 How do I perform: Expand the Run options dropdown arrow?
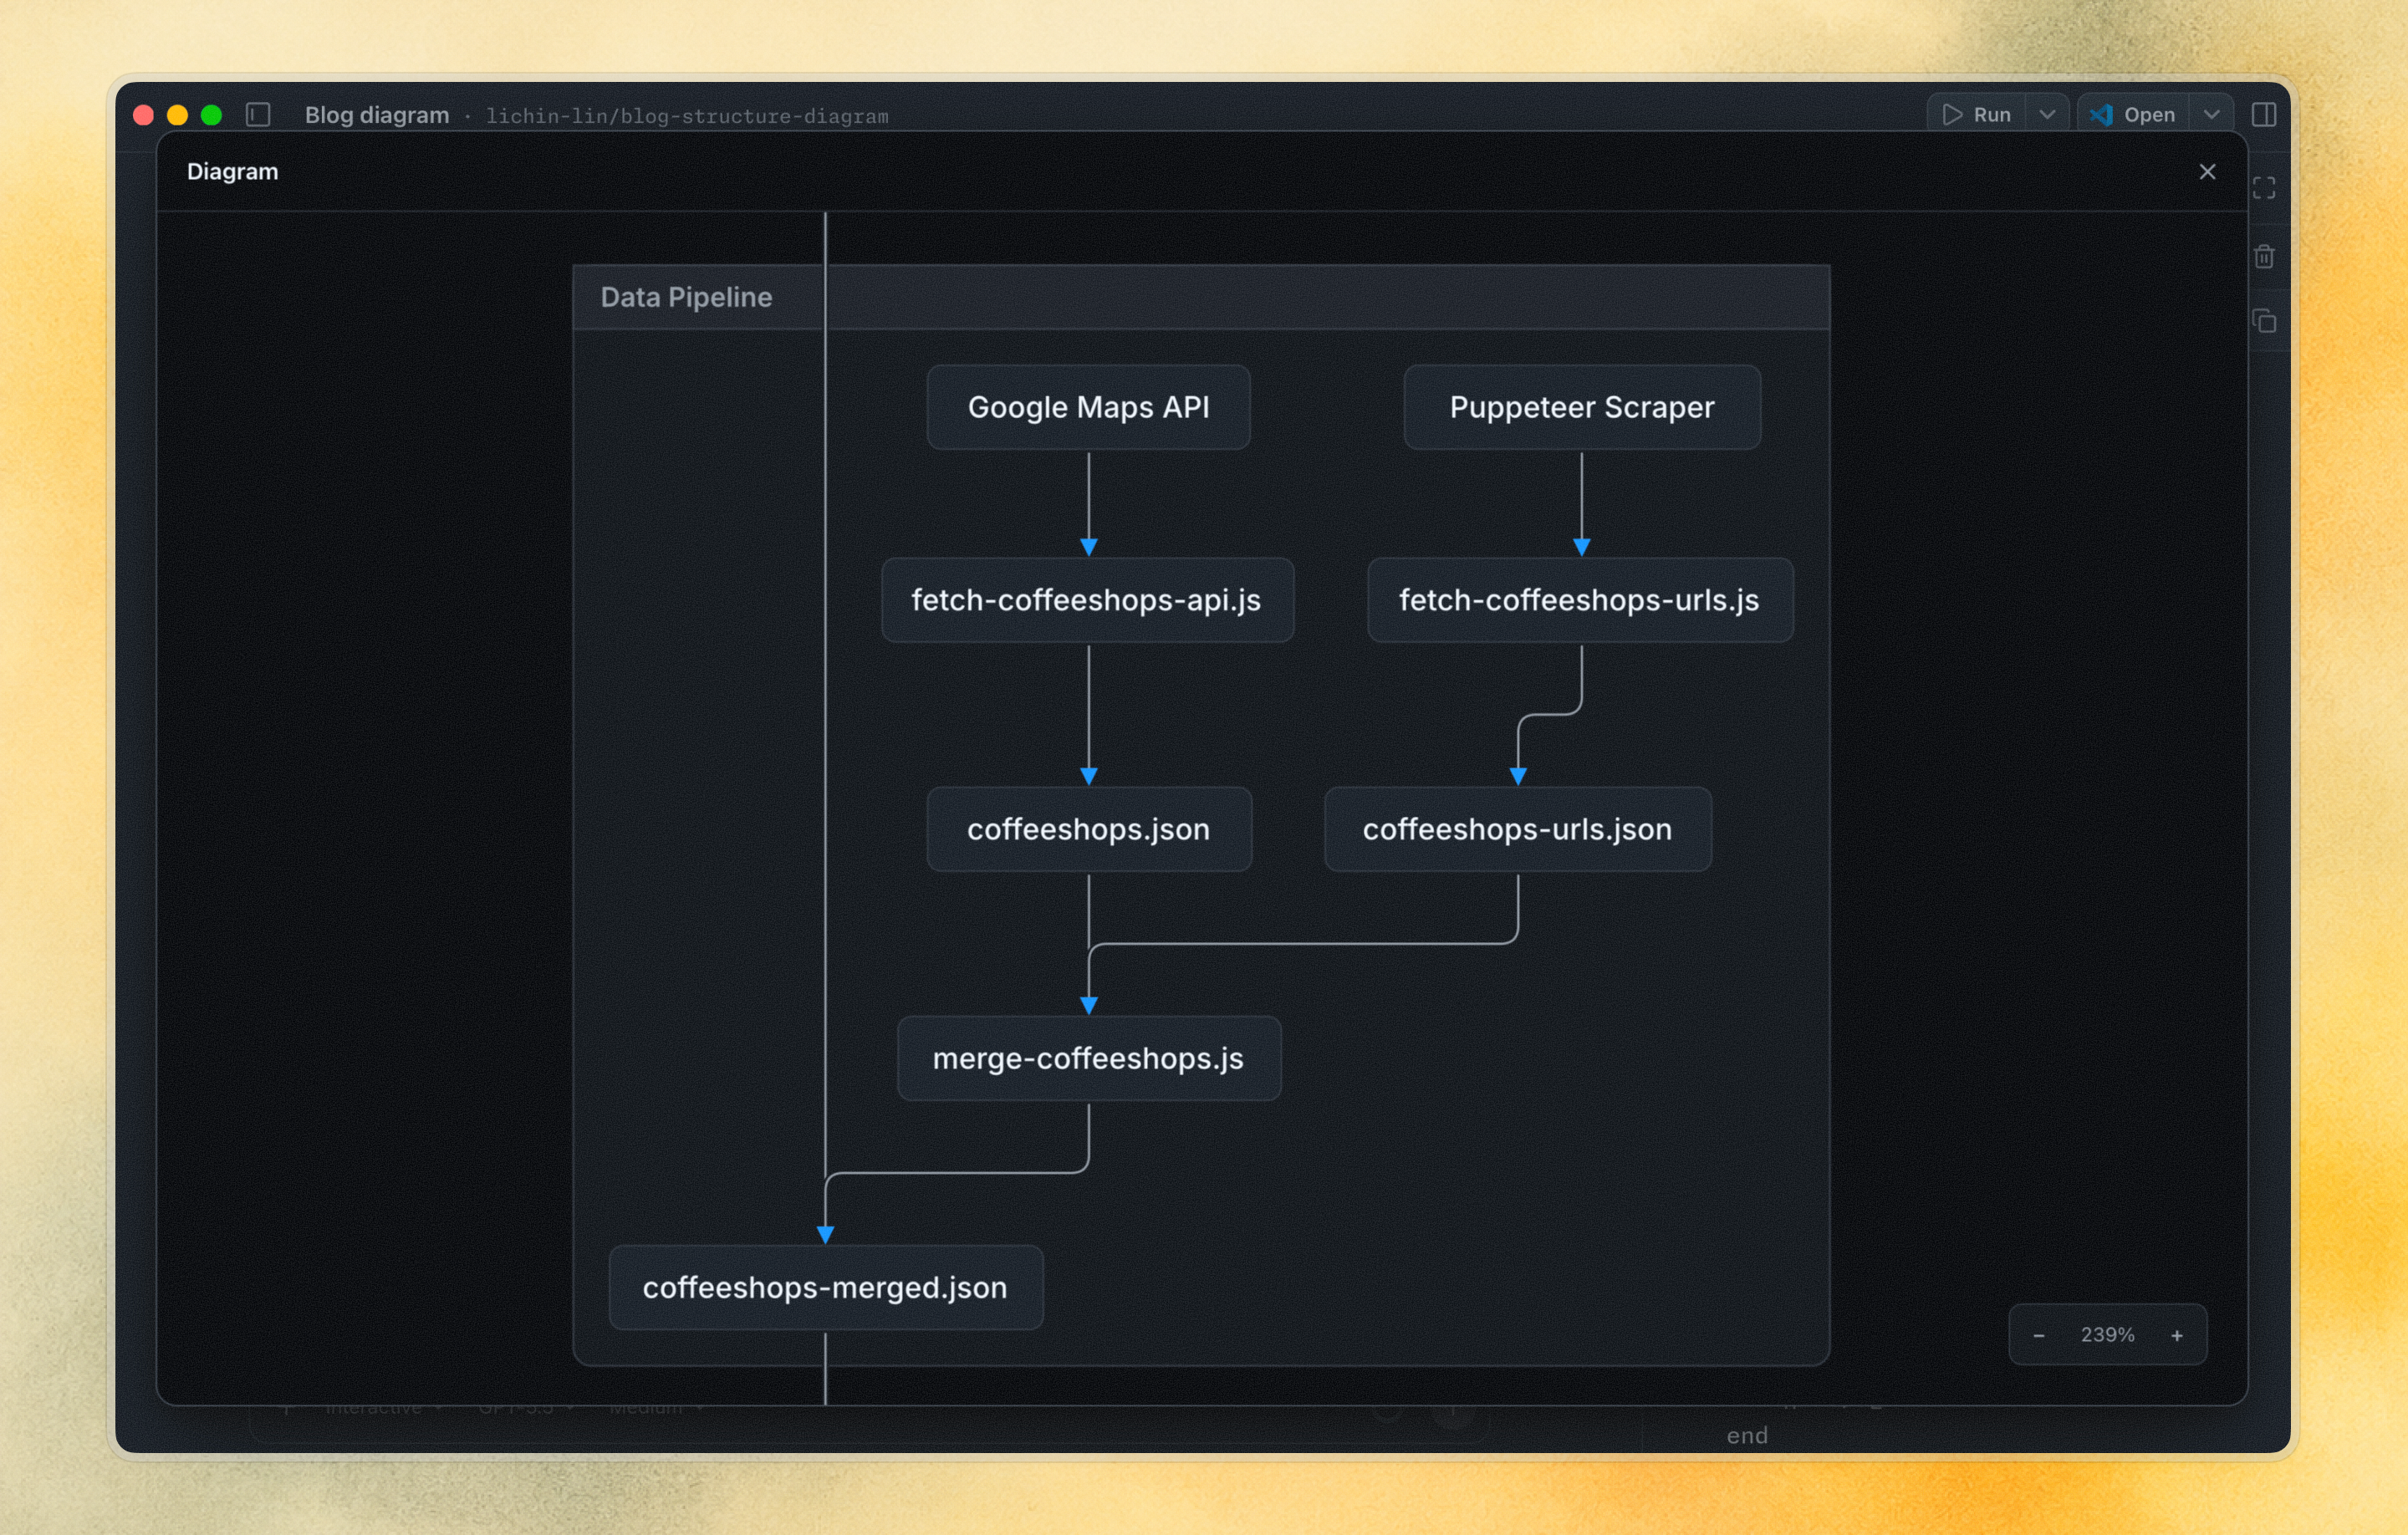[x=2047, y=115]
